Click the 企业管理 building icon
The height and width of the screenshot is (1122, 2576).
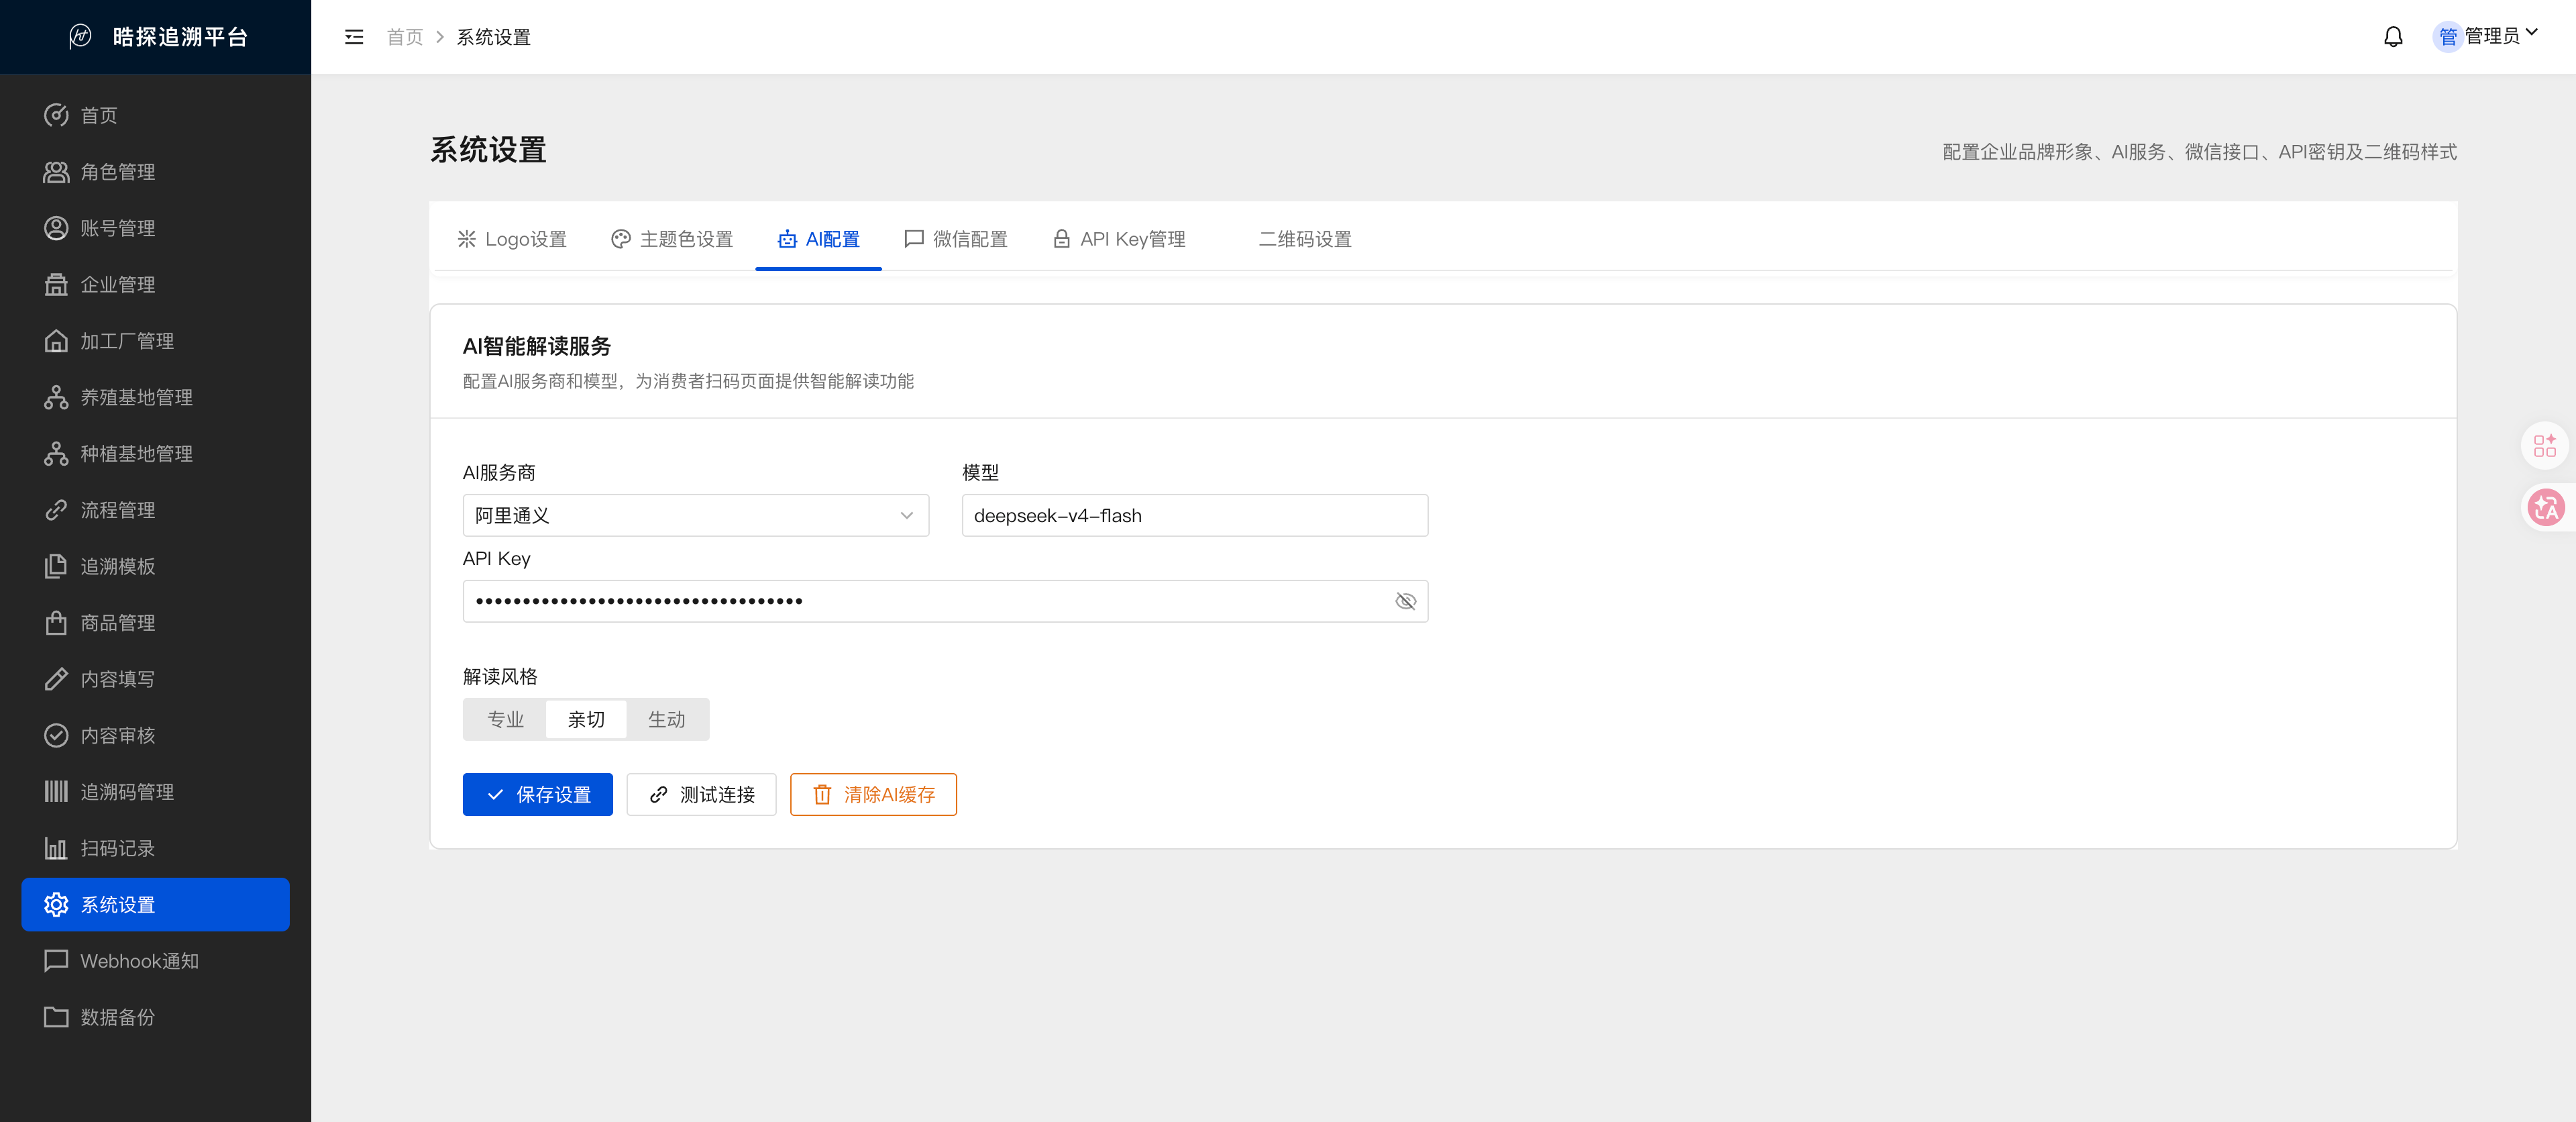coord(56,284)
